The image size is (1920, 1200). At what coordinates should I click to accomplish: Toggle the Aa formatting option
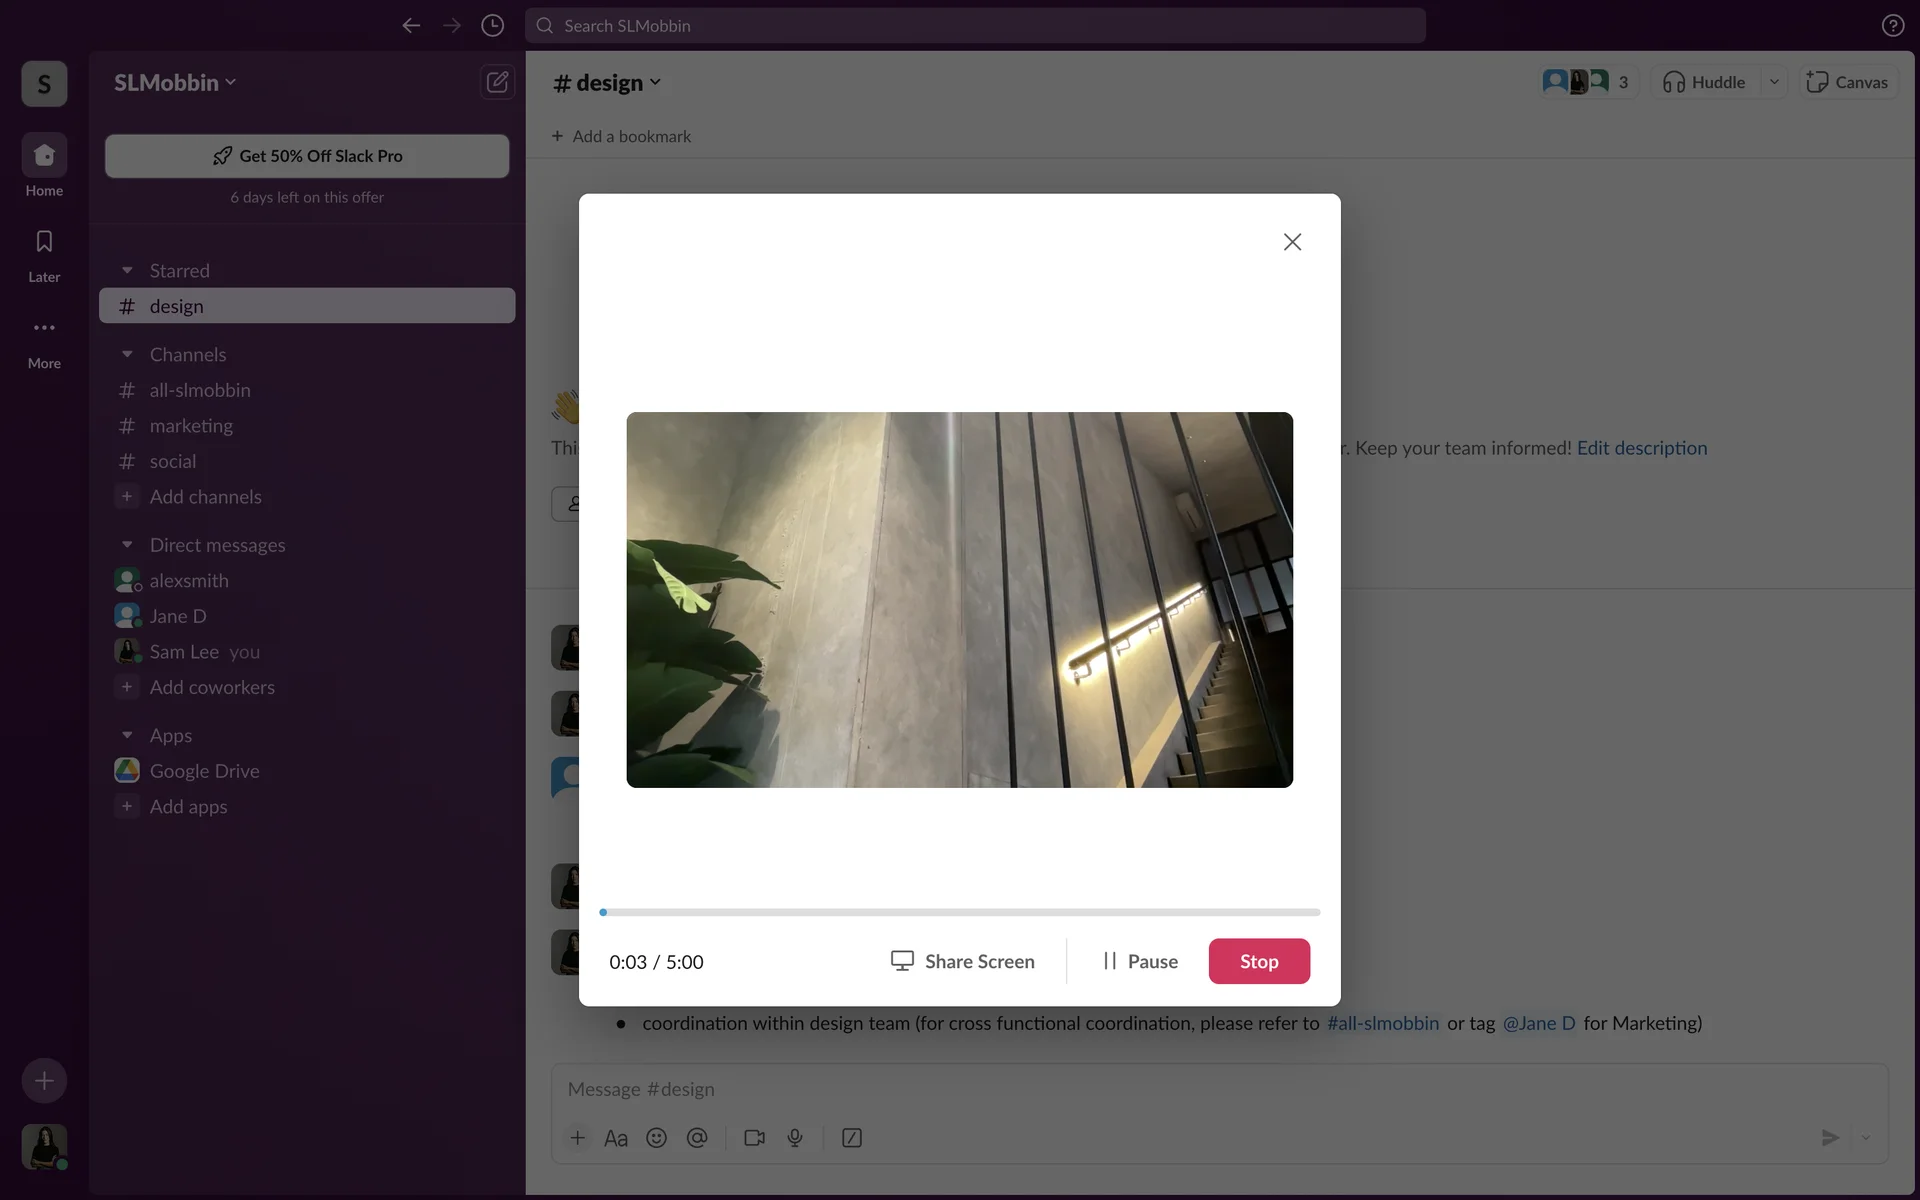click(616, 1138)
